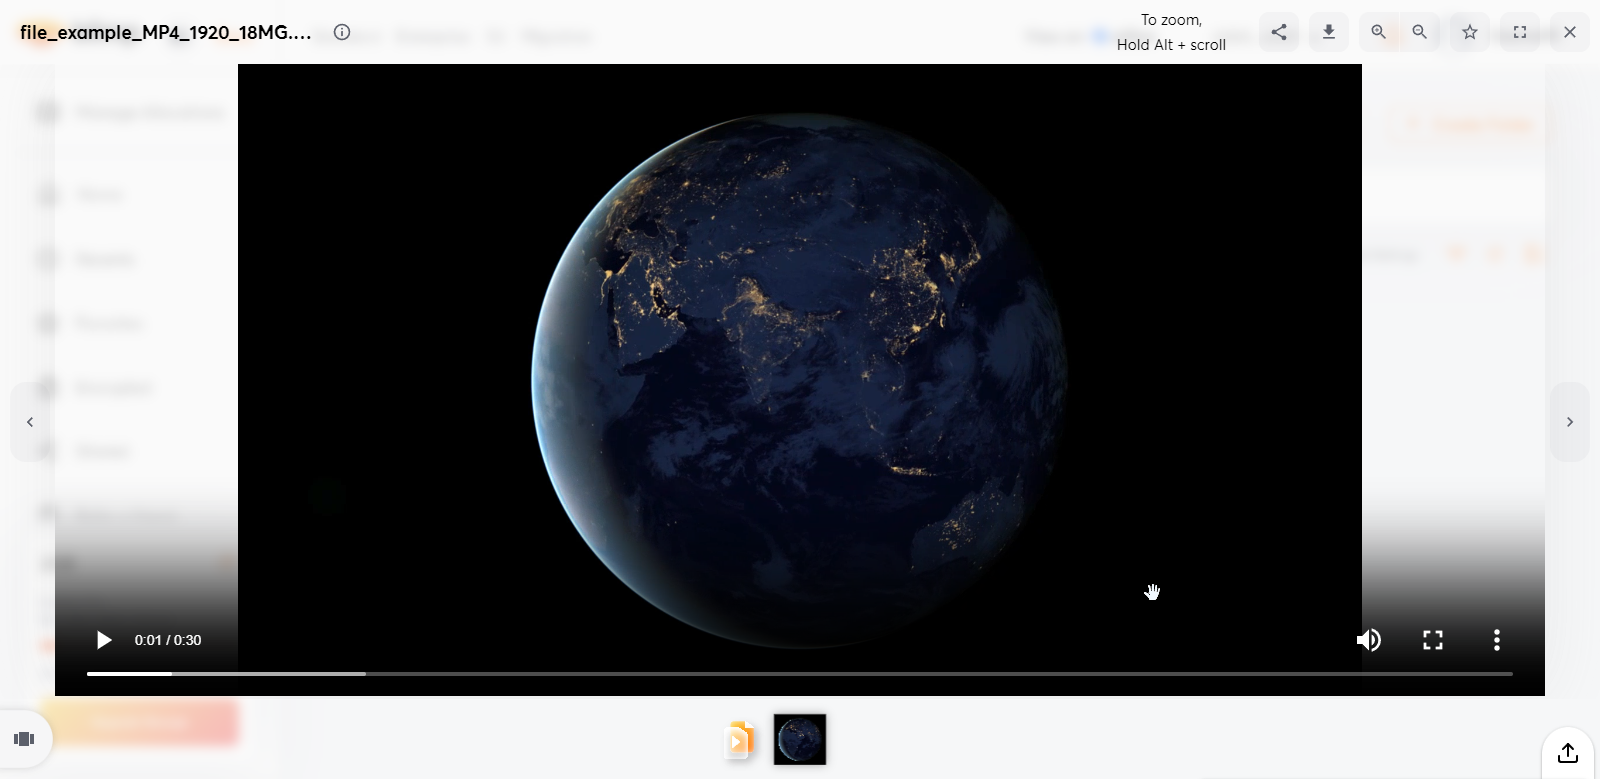Open the video player's three-dot options menu

[x=1497, y=640]
